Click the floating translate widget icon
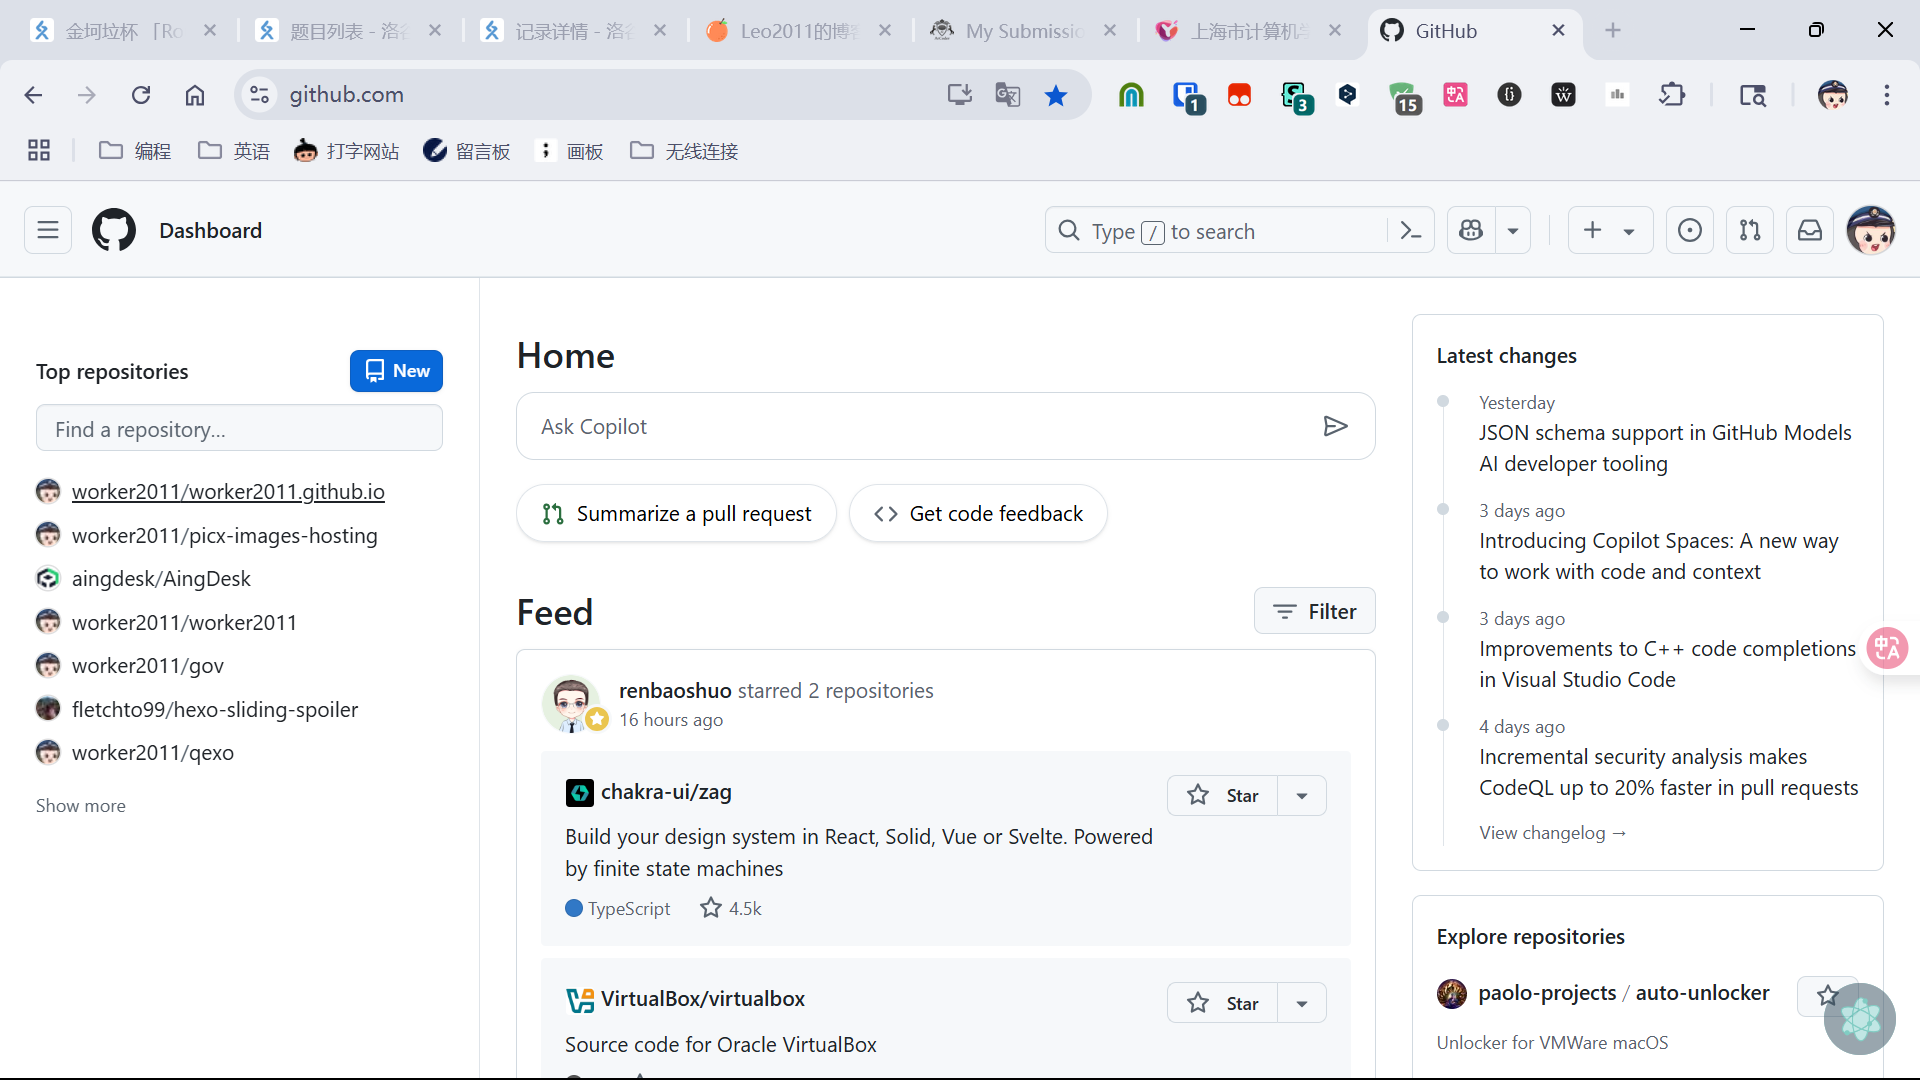The height and width of the screenshot is (1080, 1920). point(1888,648)
